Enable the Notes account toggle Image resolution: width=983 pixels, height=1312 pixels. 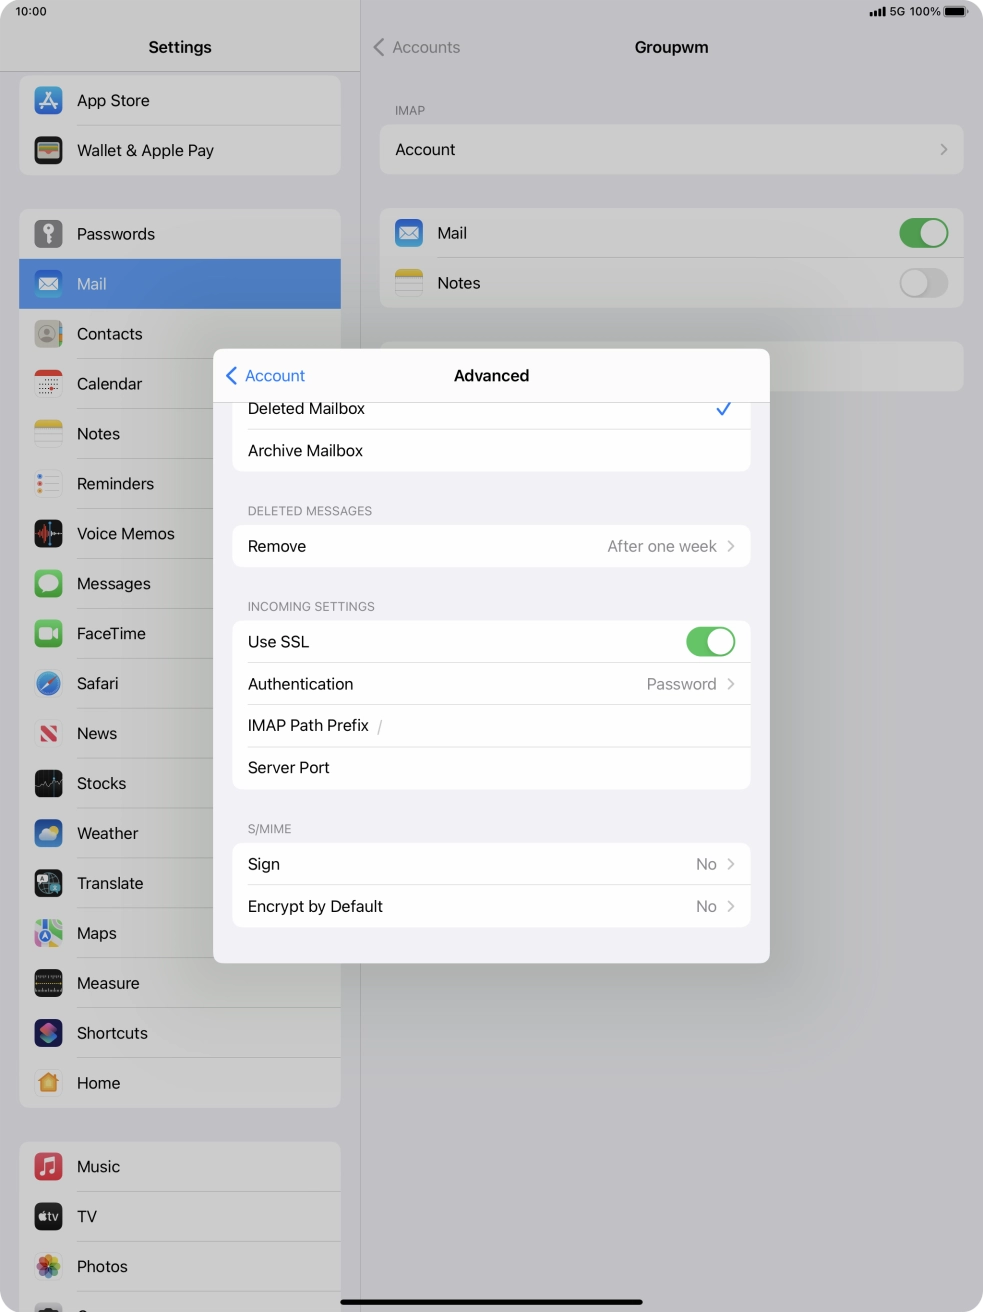922,283
